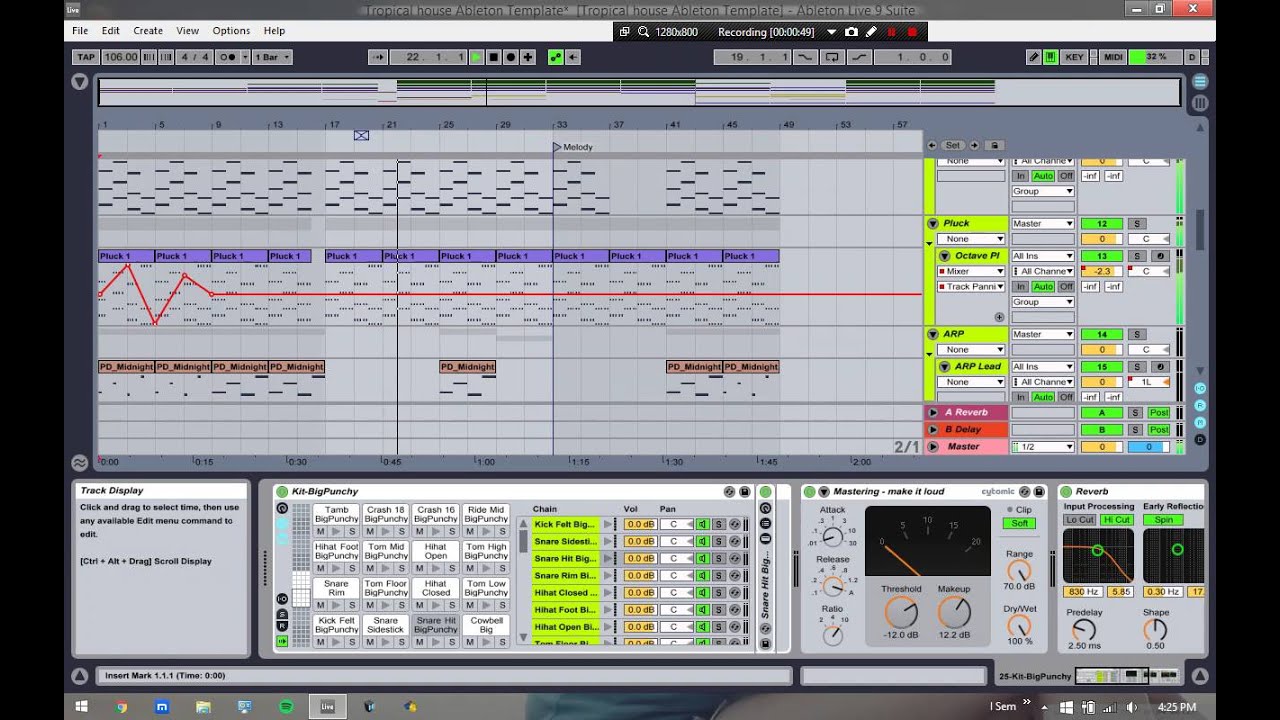Toggle the KEY map mode switch
The height and width of the screenshot is (720, 1280).
coord(1075,57)
